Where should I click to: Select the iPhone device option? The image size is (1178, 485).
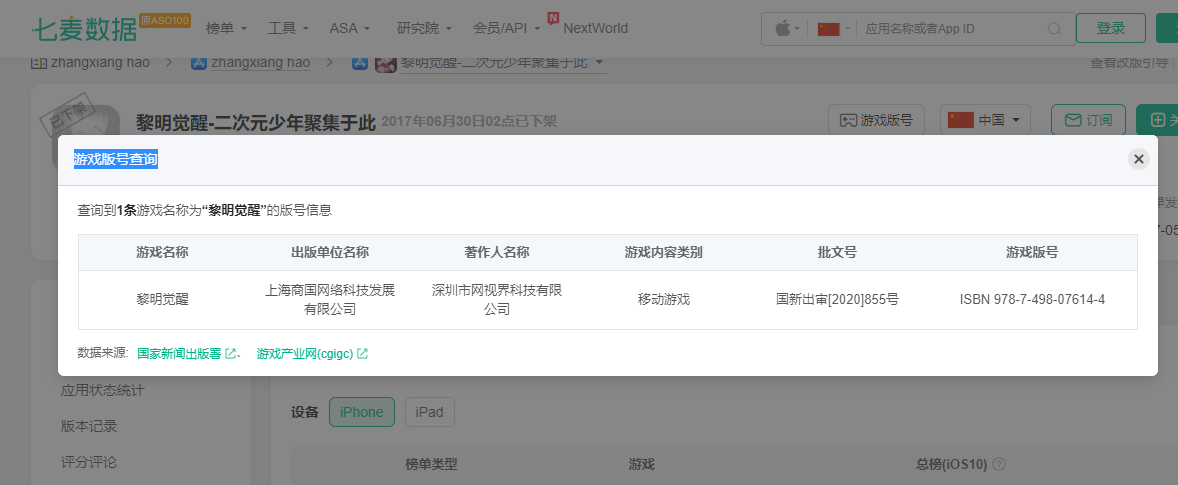click(361, 411)
